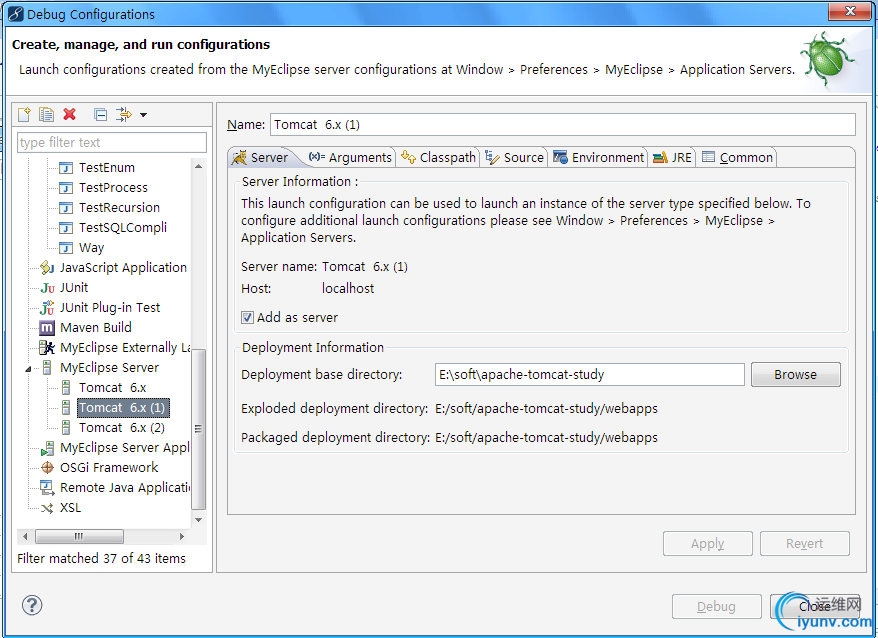The width and height of the screenshot is (878, 638).
Task: Click the Apply button
Action: tap(708, 544)
